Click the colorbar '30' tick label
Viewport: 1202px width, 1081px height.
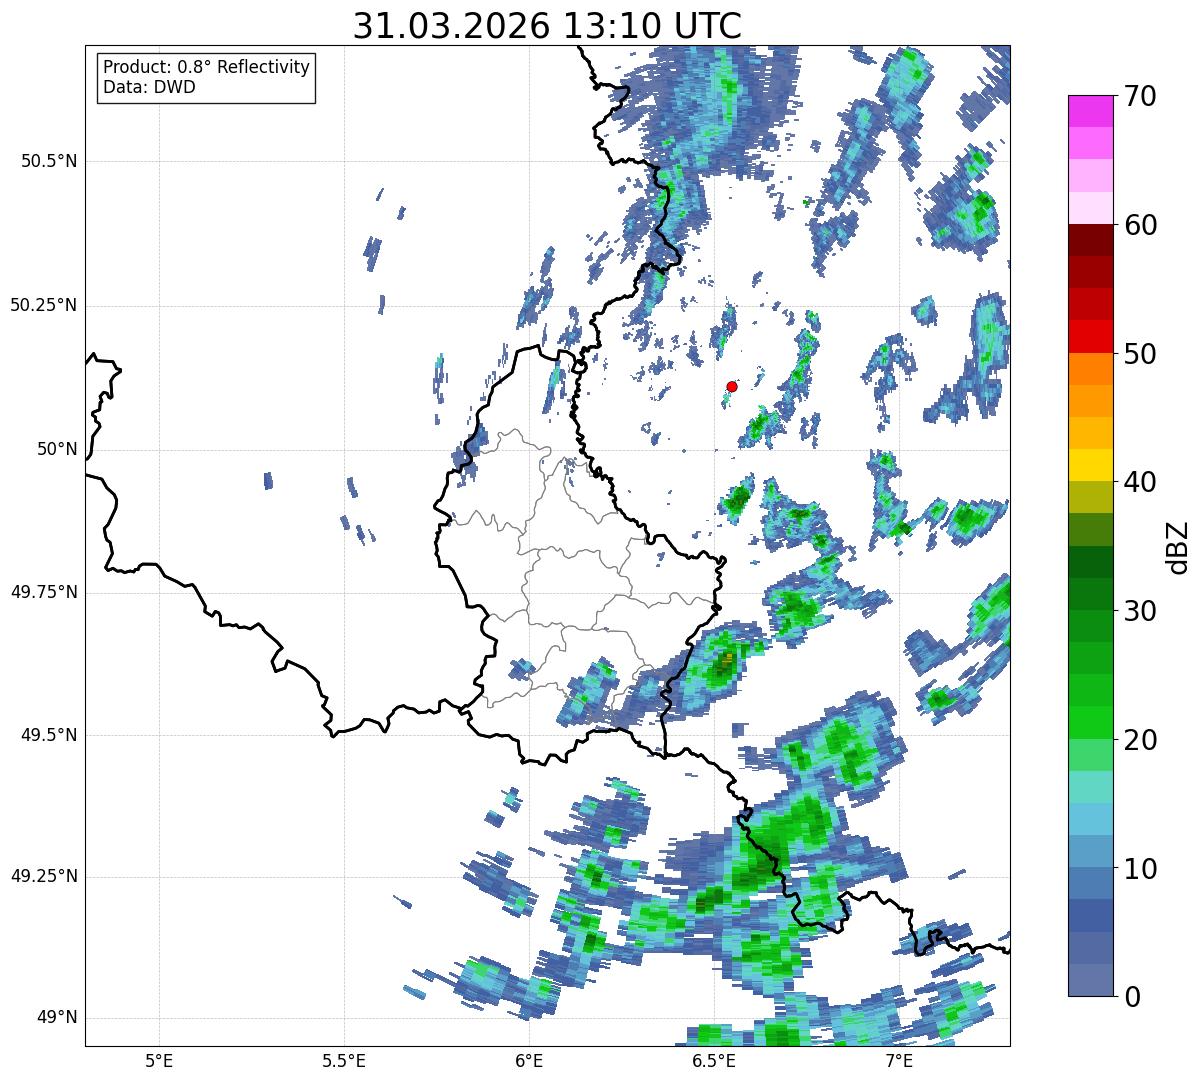coord(1139,611)
